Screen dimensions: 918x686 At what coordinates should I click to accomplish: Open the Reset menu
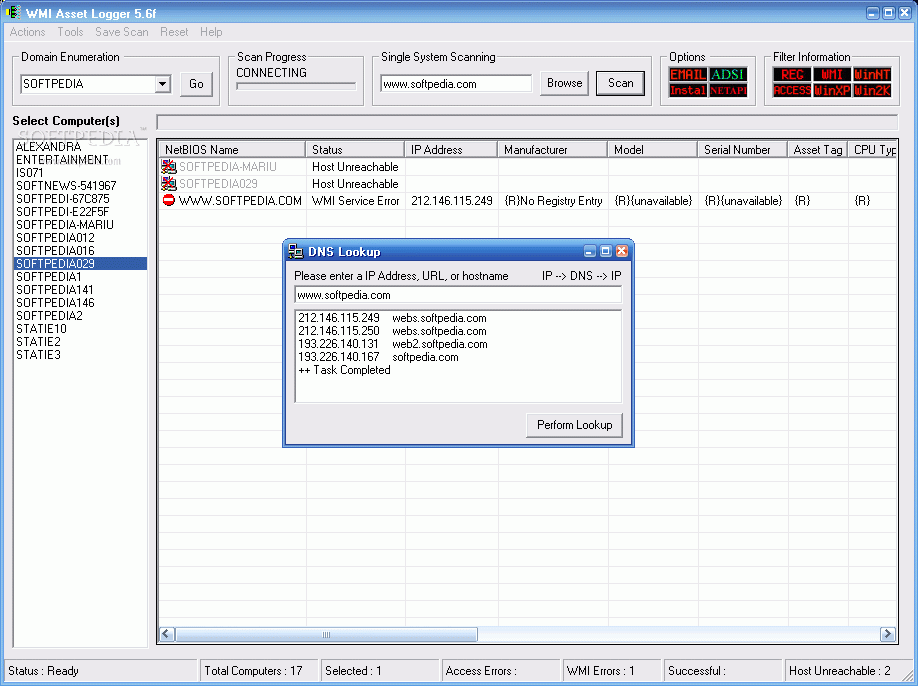(x=174, y=32)
